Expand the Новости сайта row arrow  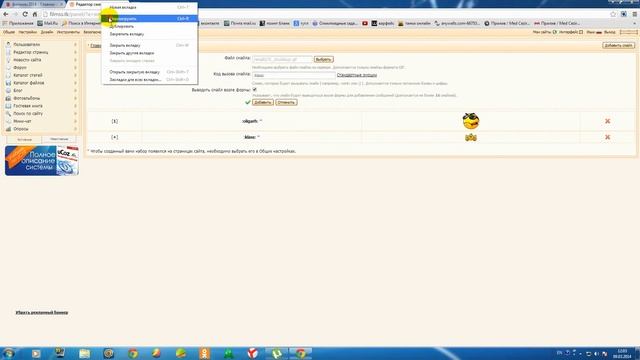pyautogui.click(x=76, y=60)
